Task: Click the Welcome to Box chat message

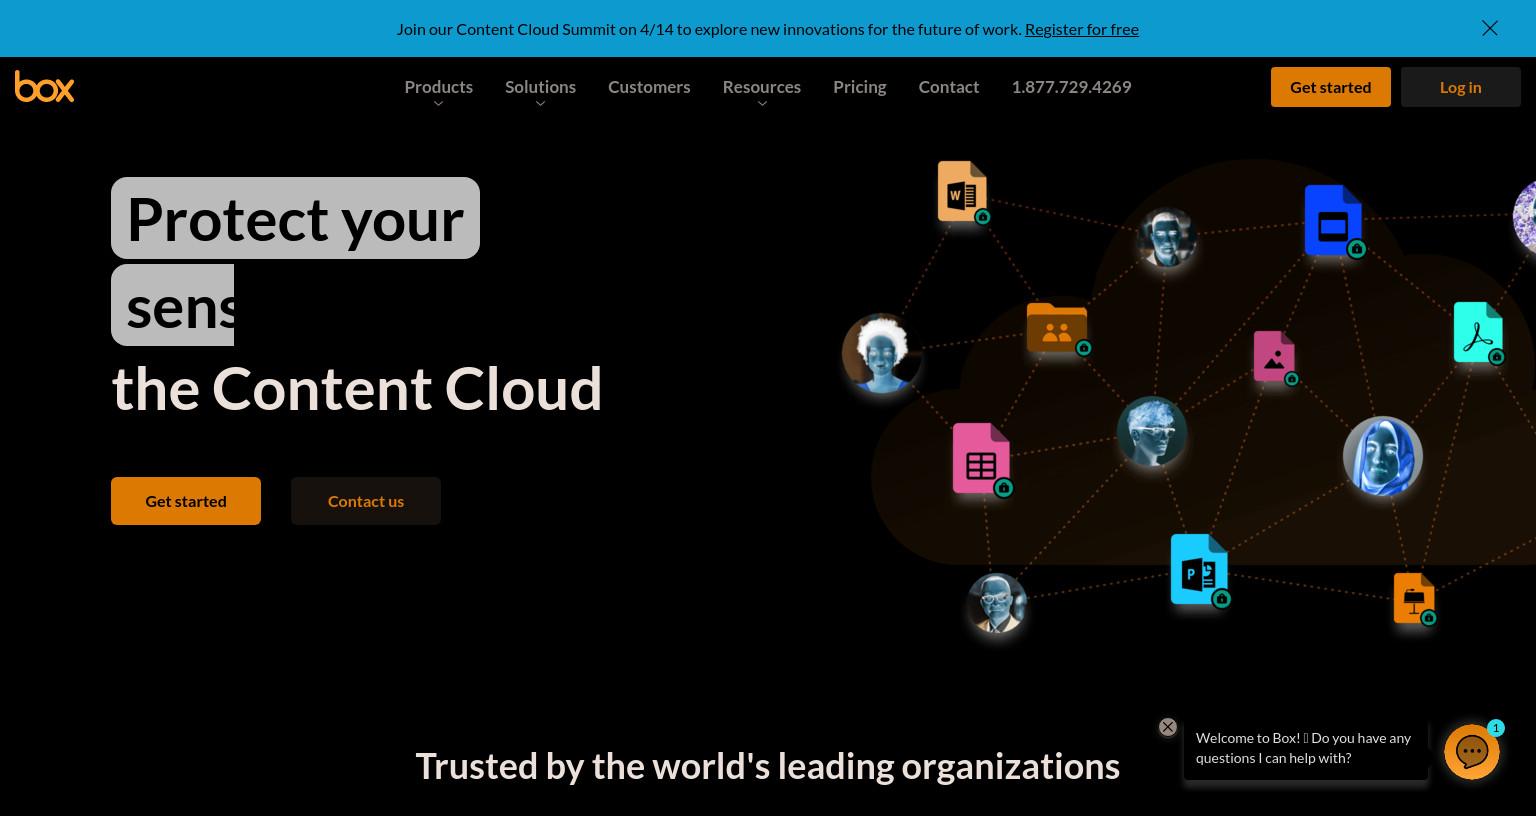Action: (1305, 748)
